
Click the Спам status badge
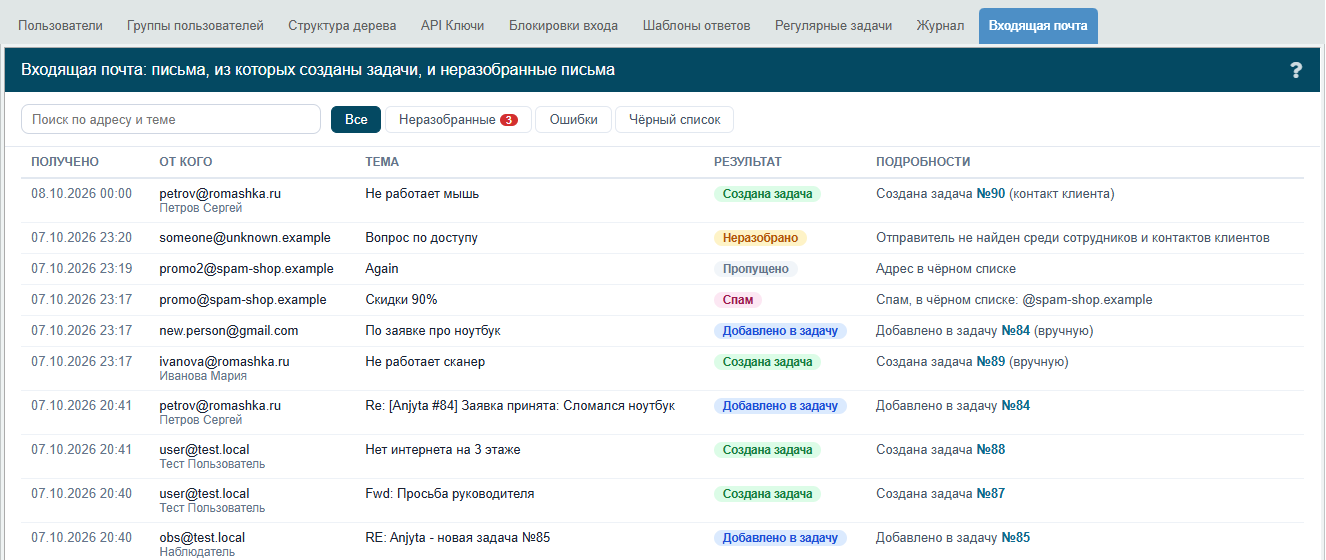click(737, 299)
